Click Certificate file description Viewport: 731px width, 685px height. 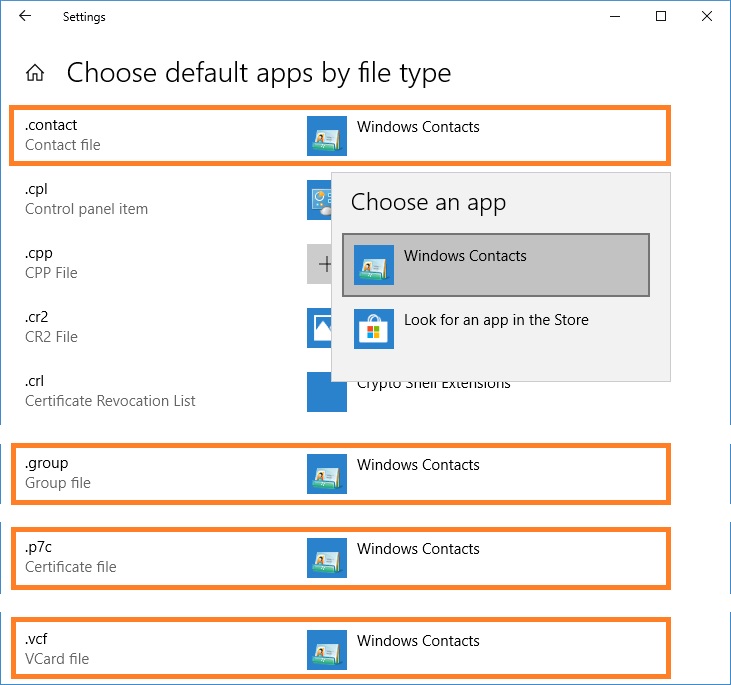click(x=70, y=567)
